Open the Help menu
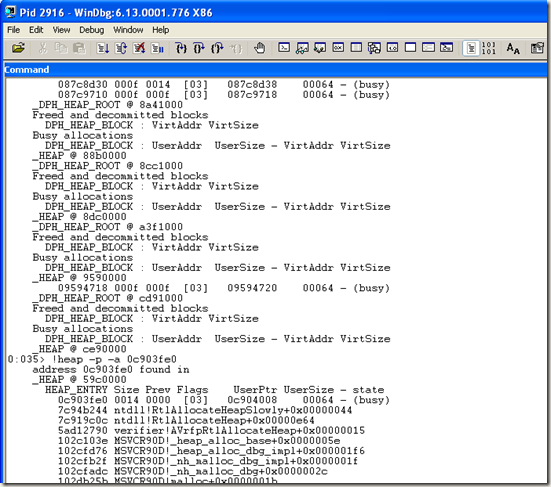 coord(161,30)
